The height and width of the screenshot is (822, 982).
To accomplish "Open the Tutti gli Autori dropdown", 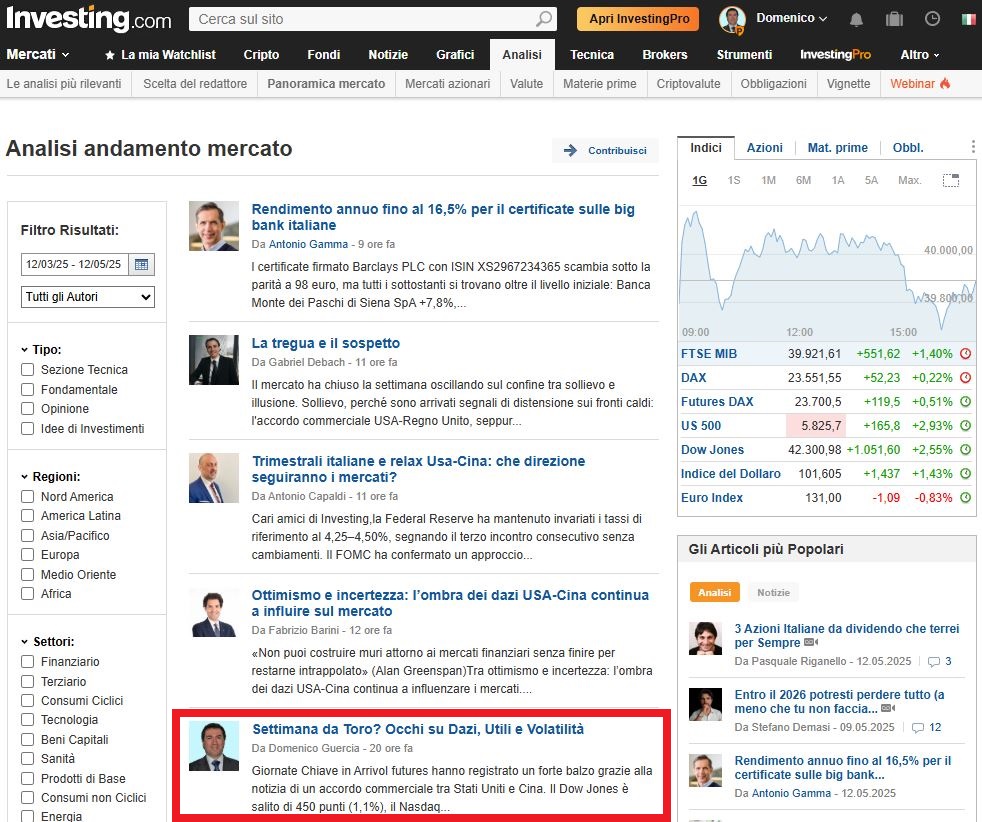I will coord(88,297).
